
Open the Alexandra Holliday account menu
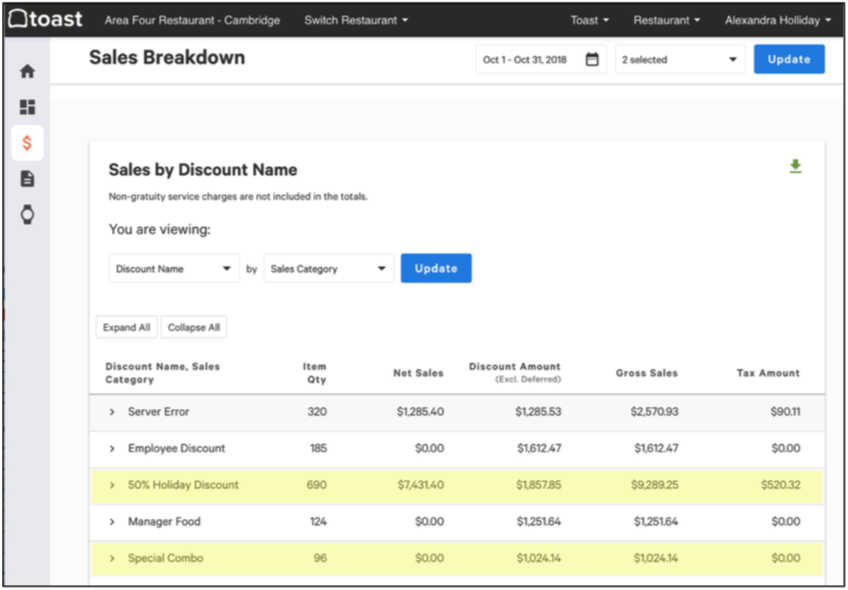(x=777, y=20)
